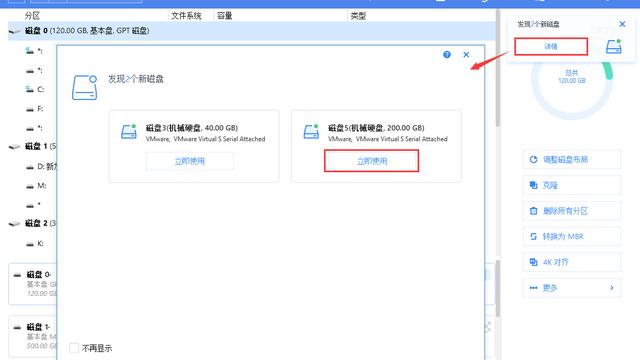This screenshot has height=360, width=640.
Task: Use disk 3 immediately (立即使用)
Action: coord(190,161)
